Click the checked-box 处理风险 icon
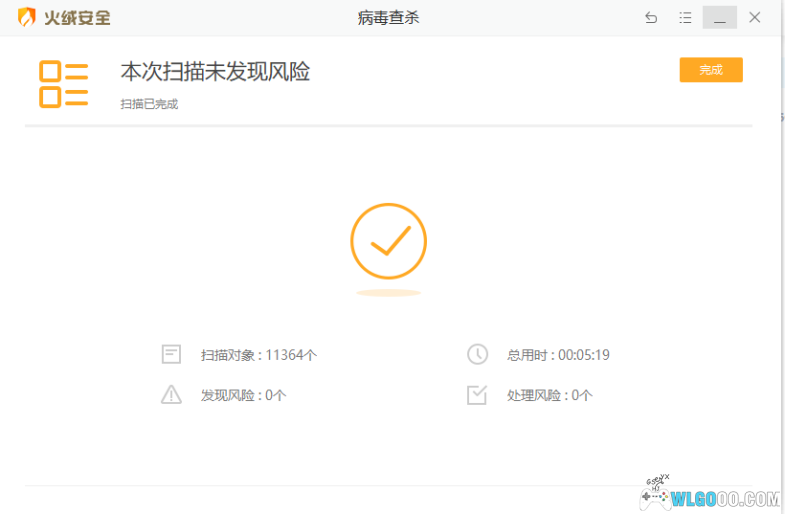 tap(477, 395)
